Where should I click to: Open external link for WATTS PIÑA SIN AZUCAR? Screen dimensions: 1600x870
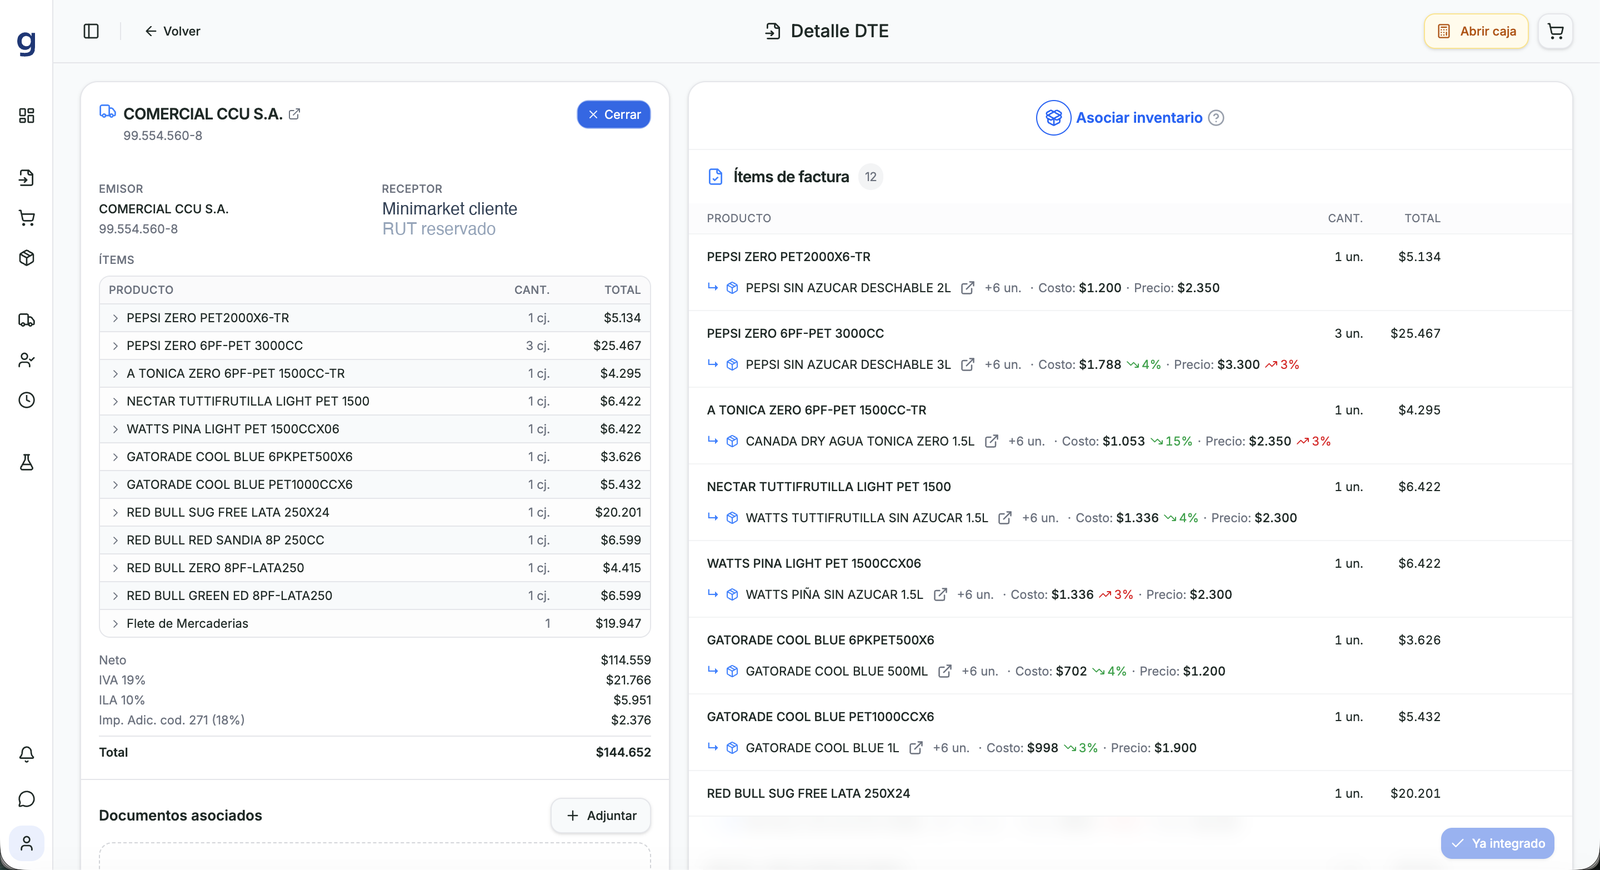click(x=940, y=595)
